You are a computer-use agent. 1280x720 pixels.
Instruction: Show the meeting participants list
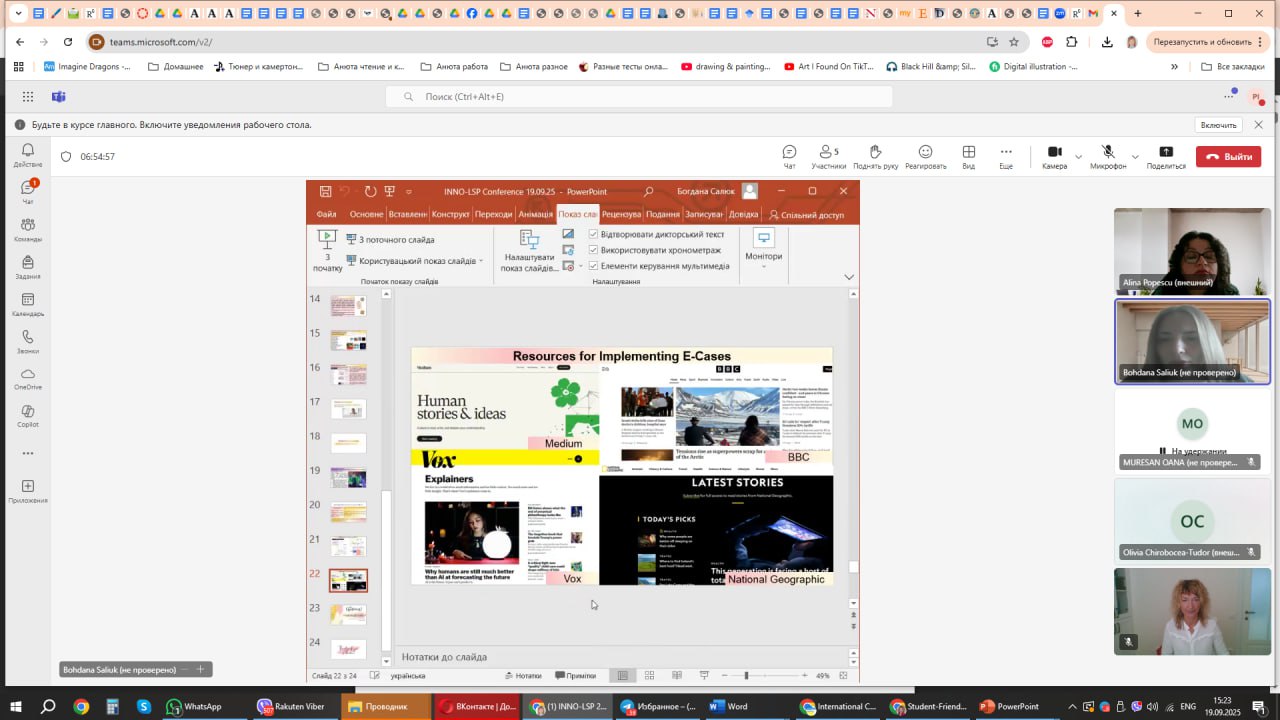pos(828,156)
